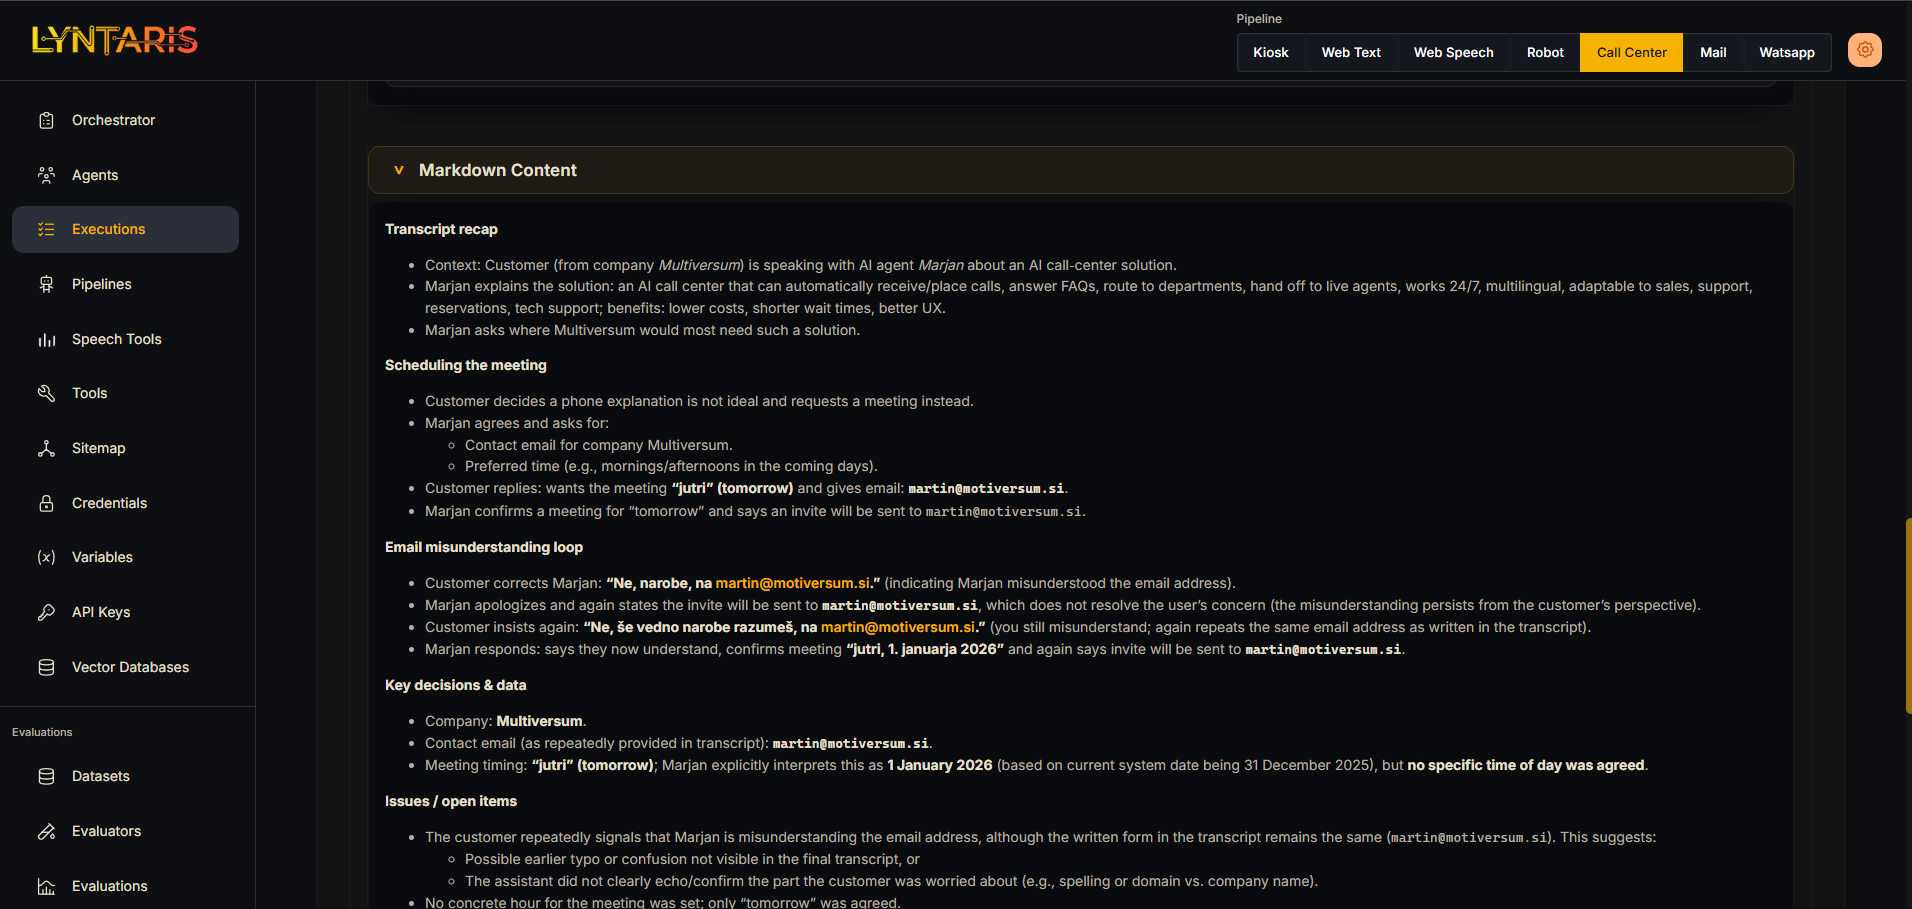Image resolution: width=1912 pixels, height=909 pixels.
Task: Select the Web Speech pipeline tab
Action: pyautogui.click(x=1453, y=53)
